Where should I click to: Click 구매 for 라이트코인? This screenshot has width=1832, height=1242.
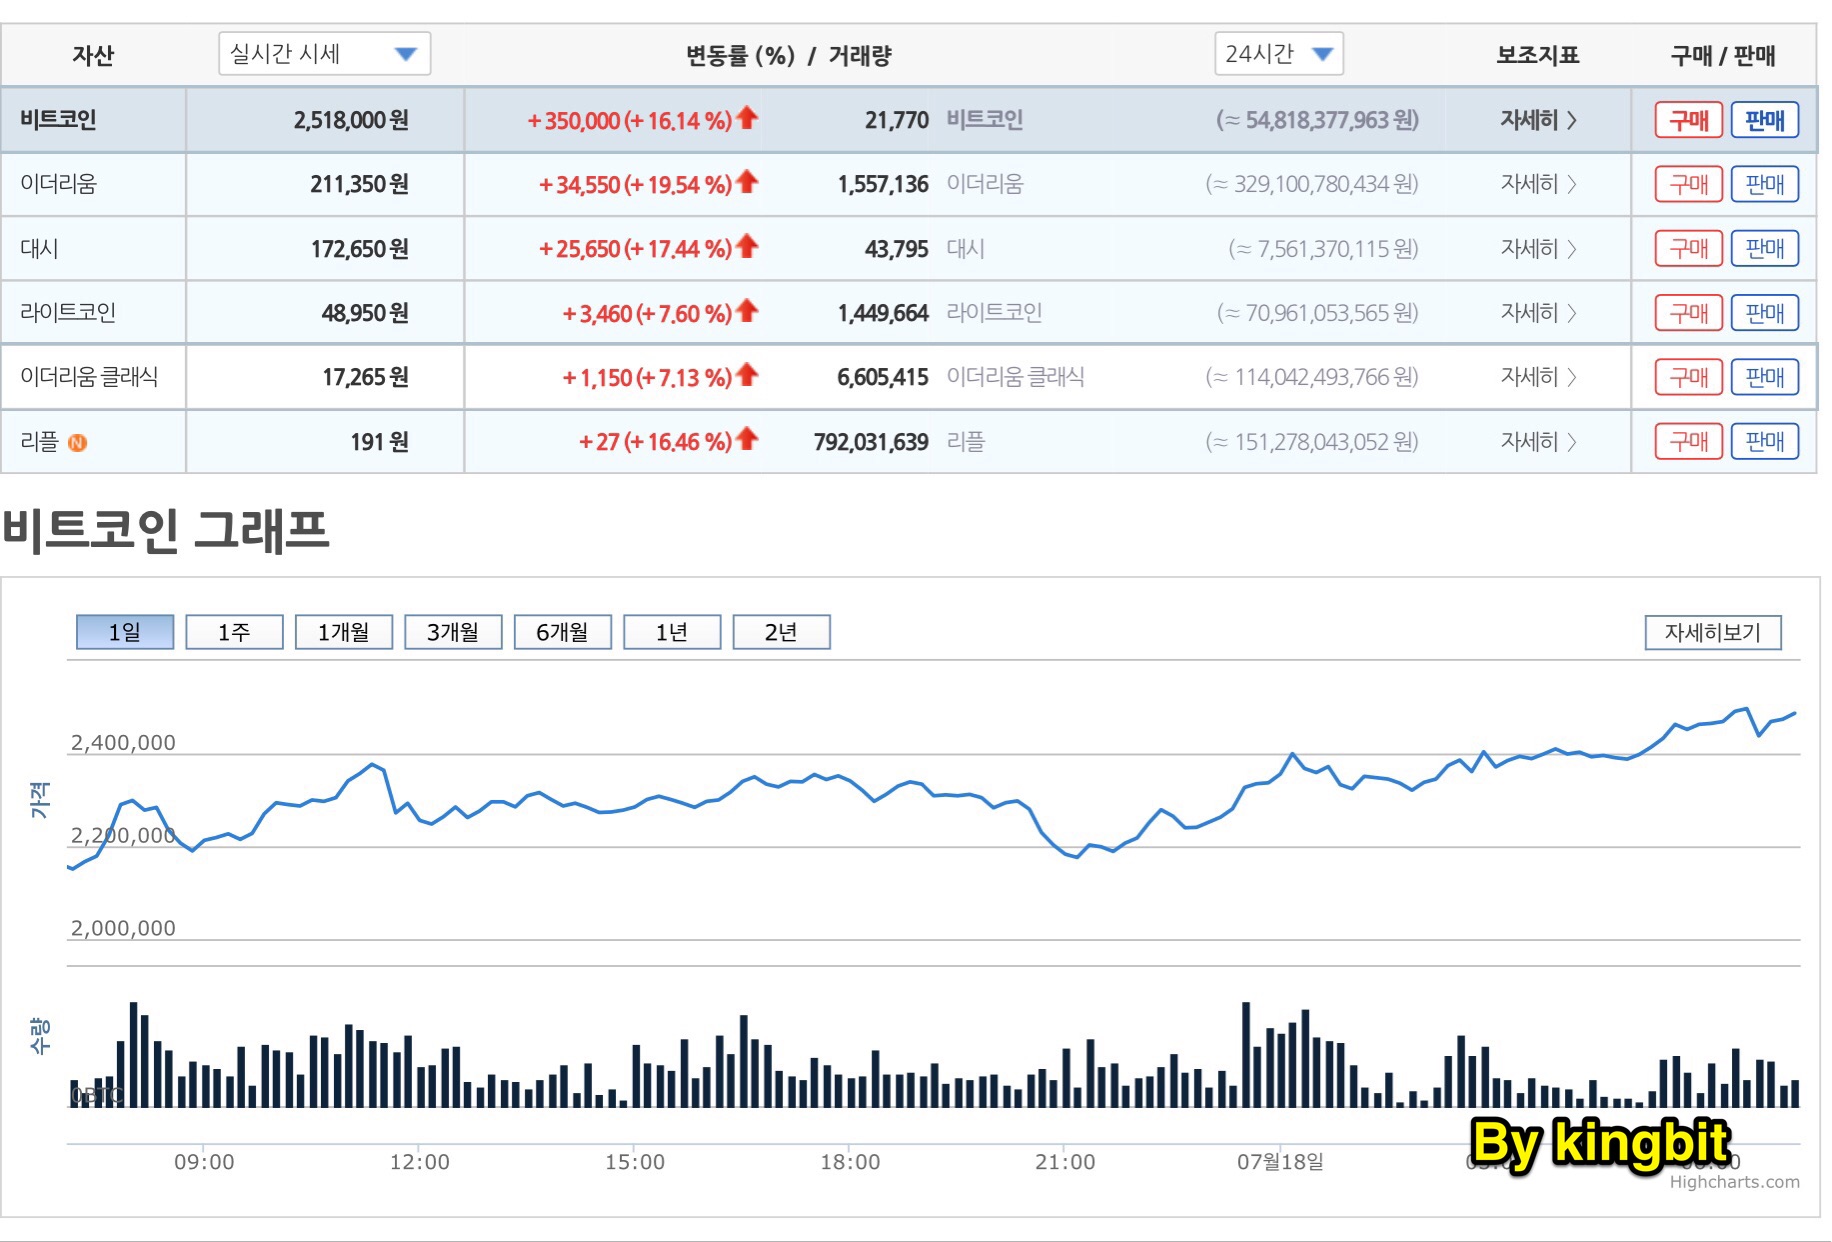pos(1689,313)
